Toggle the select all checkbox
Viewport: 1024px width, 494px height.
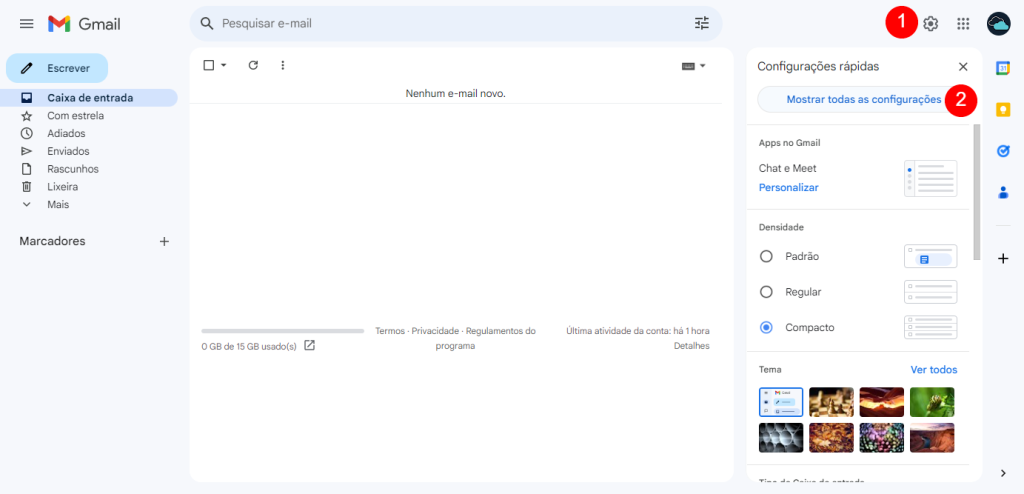[x=209, y=65]
